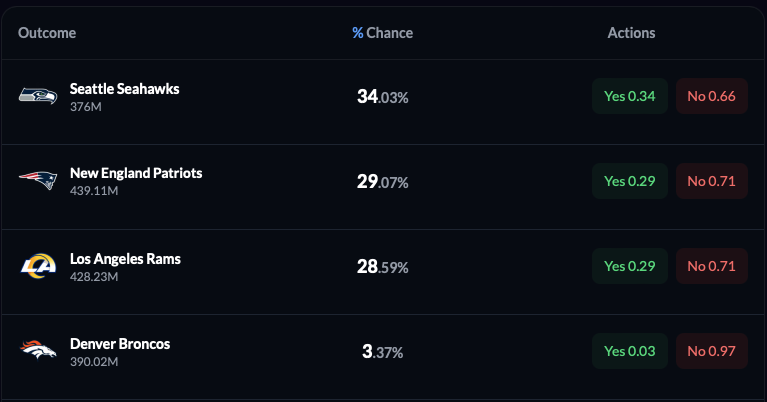This screenshot has width=767, height=402.
Task: Buy Yes 0.29 for New England Patriots
Action: [x=629, y=181]
